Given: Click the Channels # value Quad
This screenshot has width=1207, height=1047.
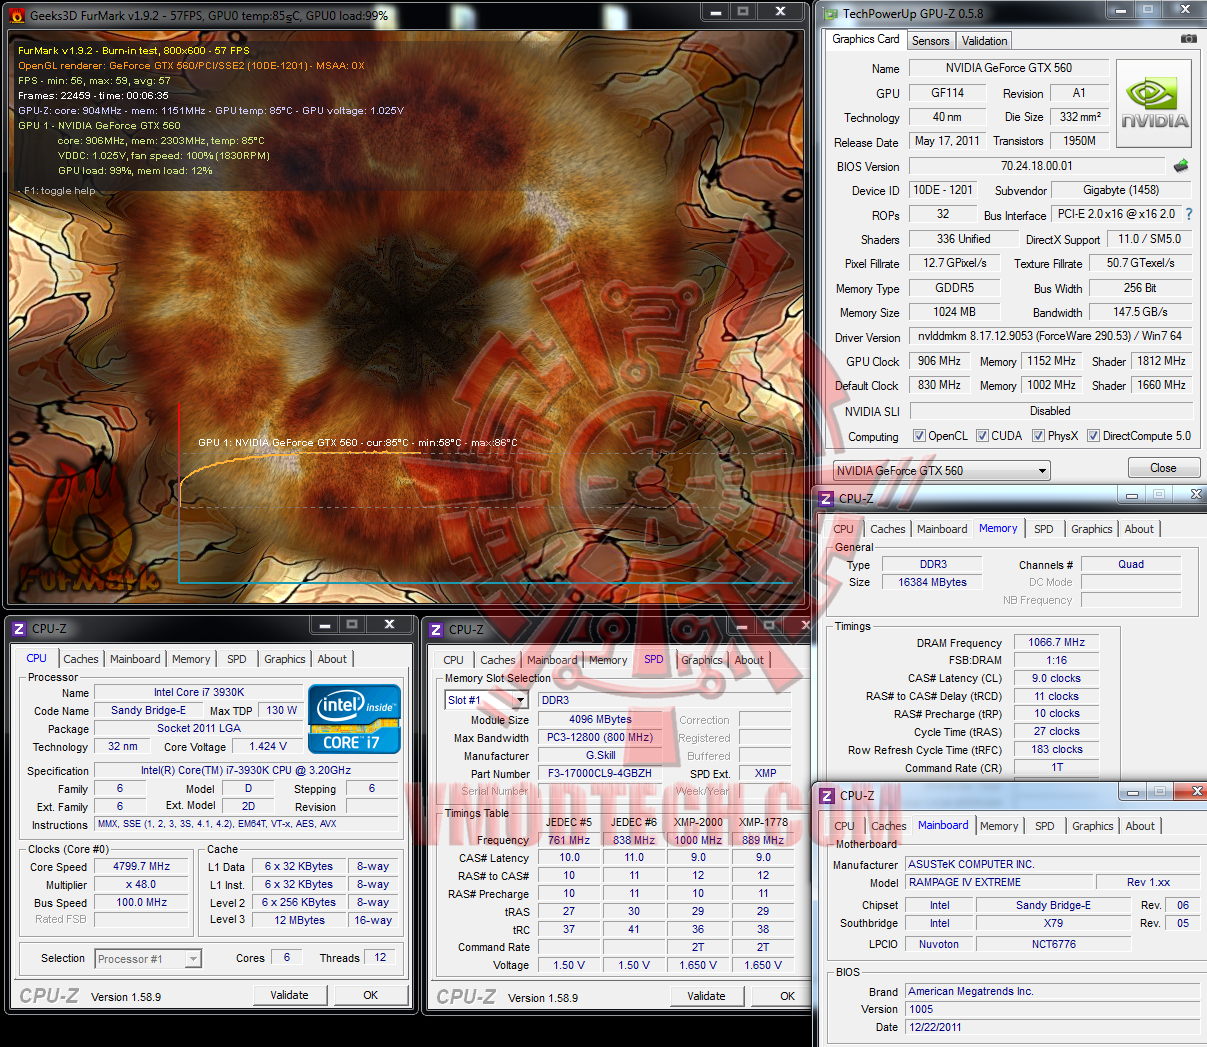Looking at the screenshot, I should (1131, 564).
